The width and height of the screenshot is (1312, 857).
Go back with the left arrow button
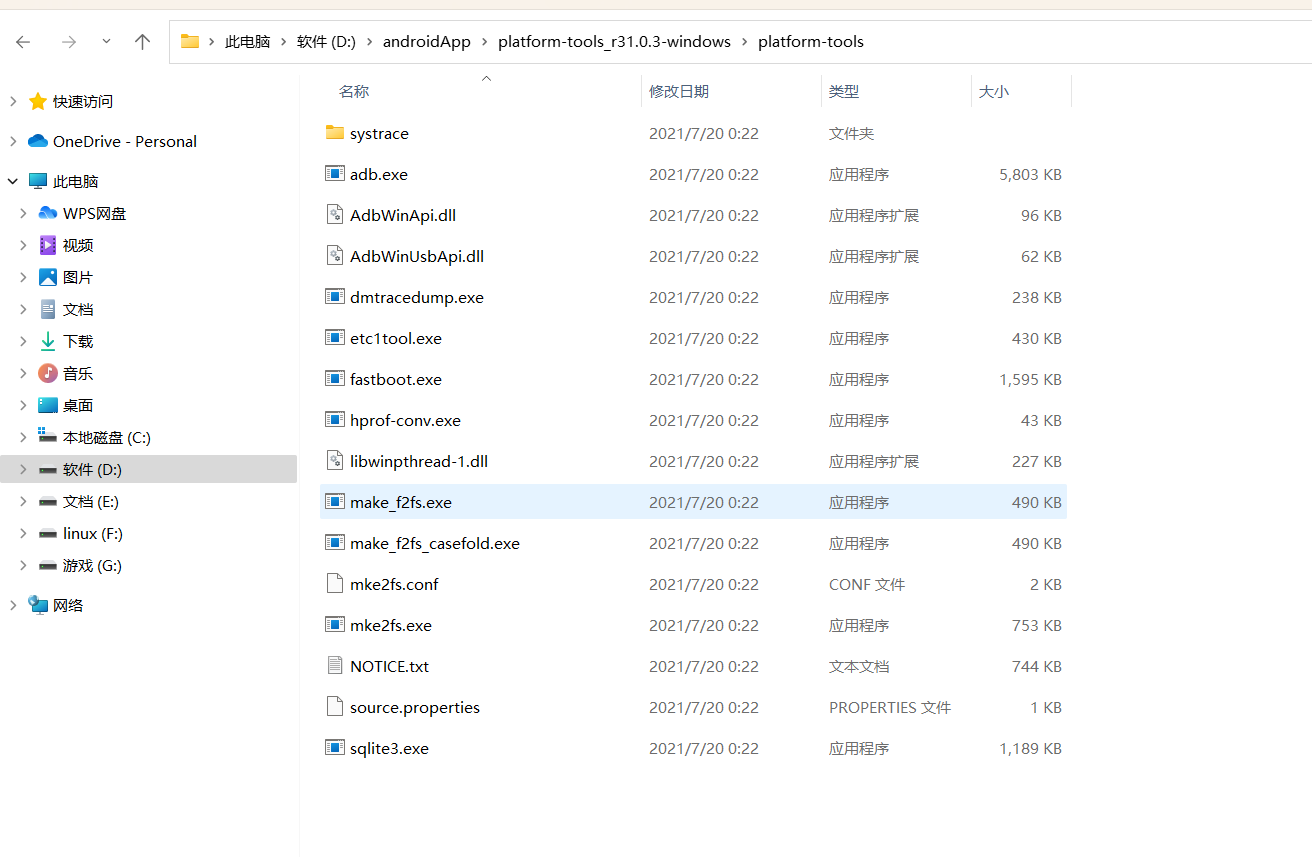coord(23,42)
